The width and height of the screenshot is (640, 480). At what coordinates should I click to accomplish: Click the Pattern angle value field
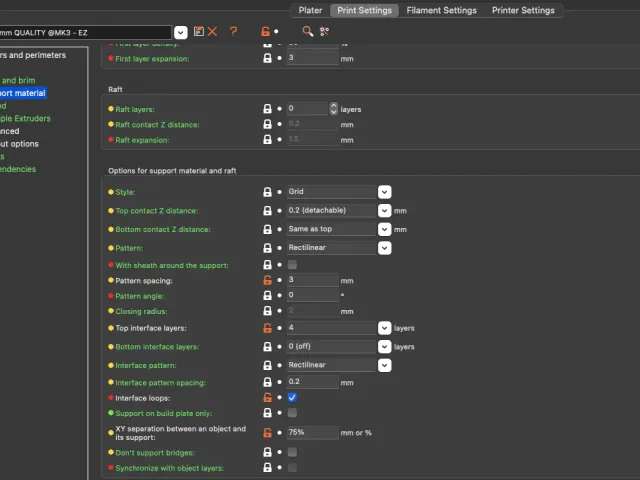(313, 295)
